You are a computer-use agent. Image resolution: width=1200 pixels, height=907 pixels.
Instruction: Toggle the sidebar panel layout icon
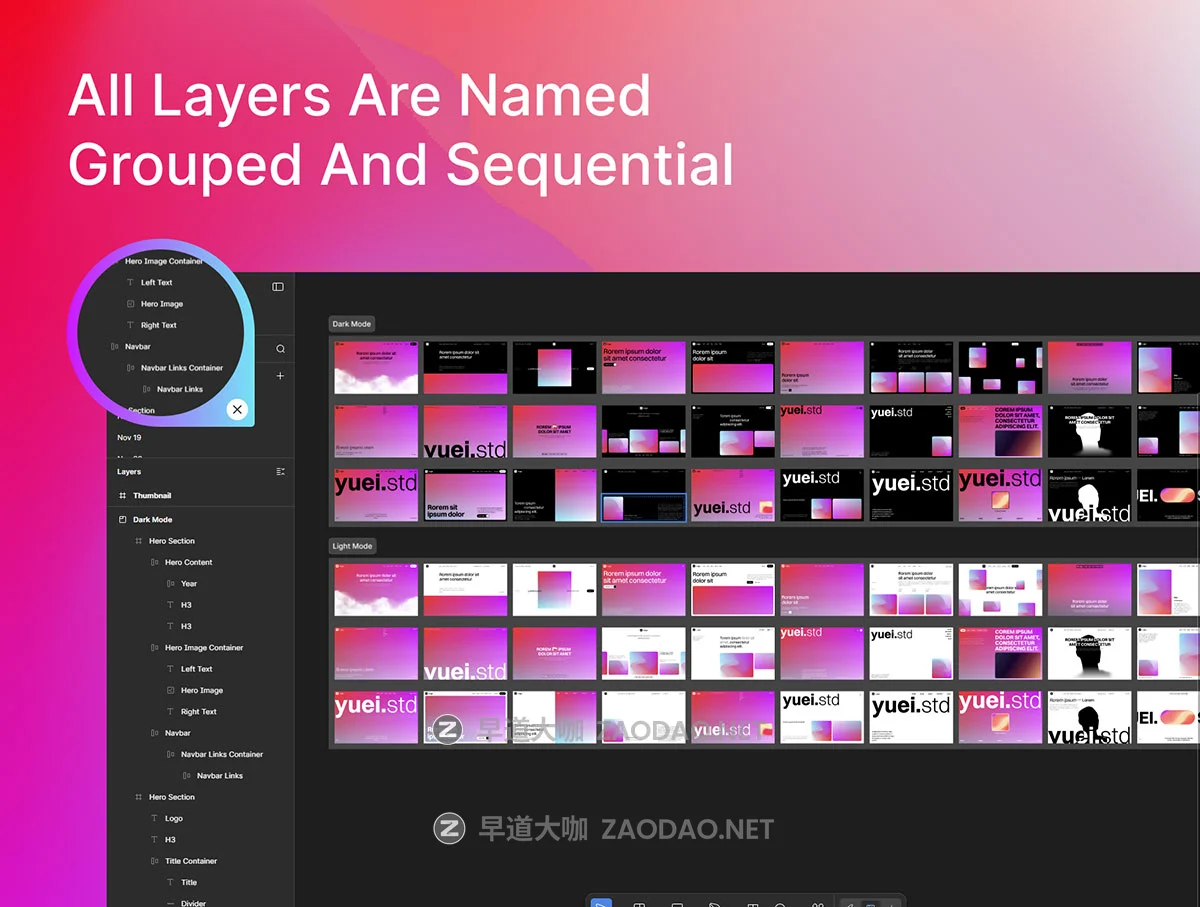[x=278, y=287]
